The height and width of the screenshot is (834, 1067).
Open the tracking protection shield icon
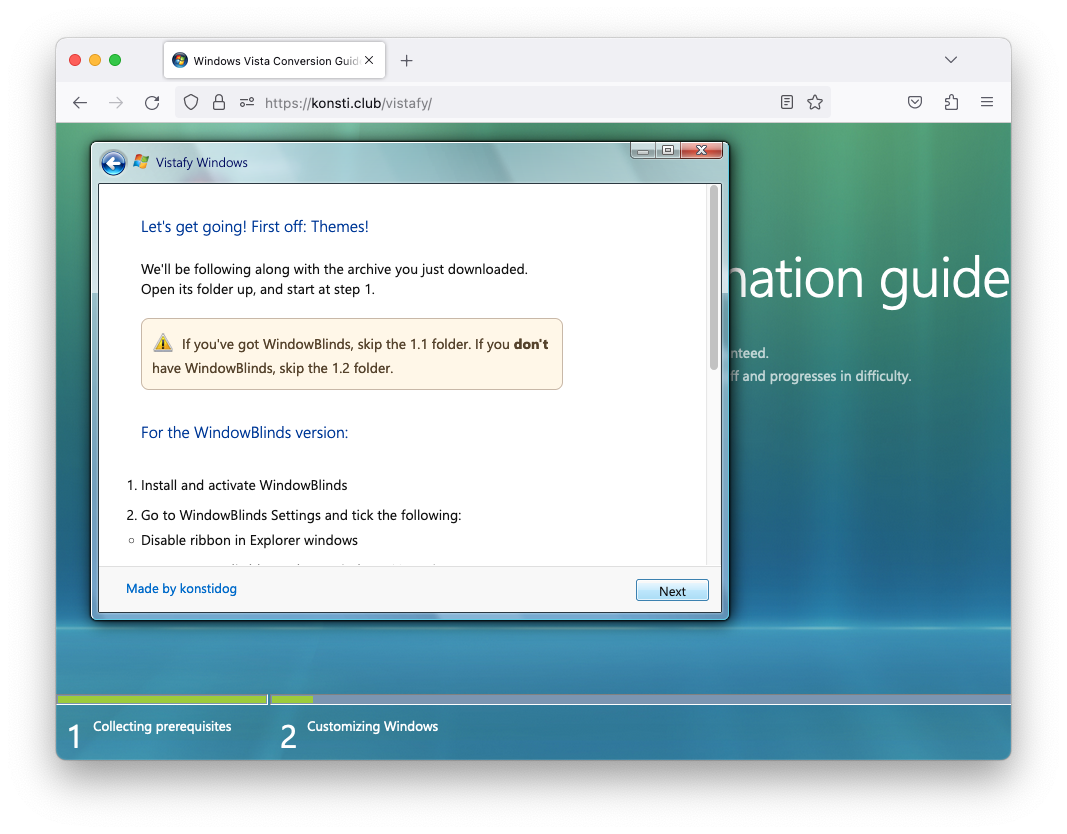[191, 103]
